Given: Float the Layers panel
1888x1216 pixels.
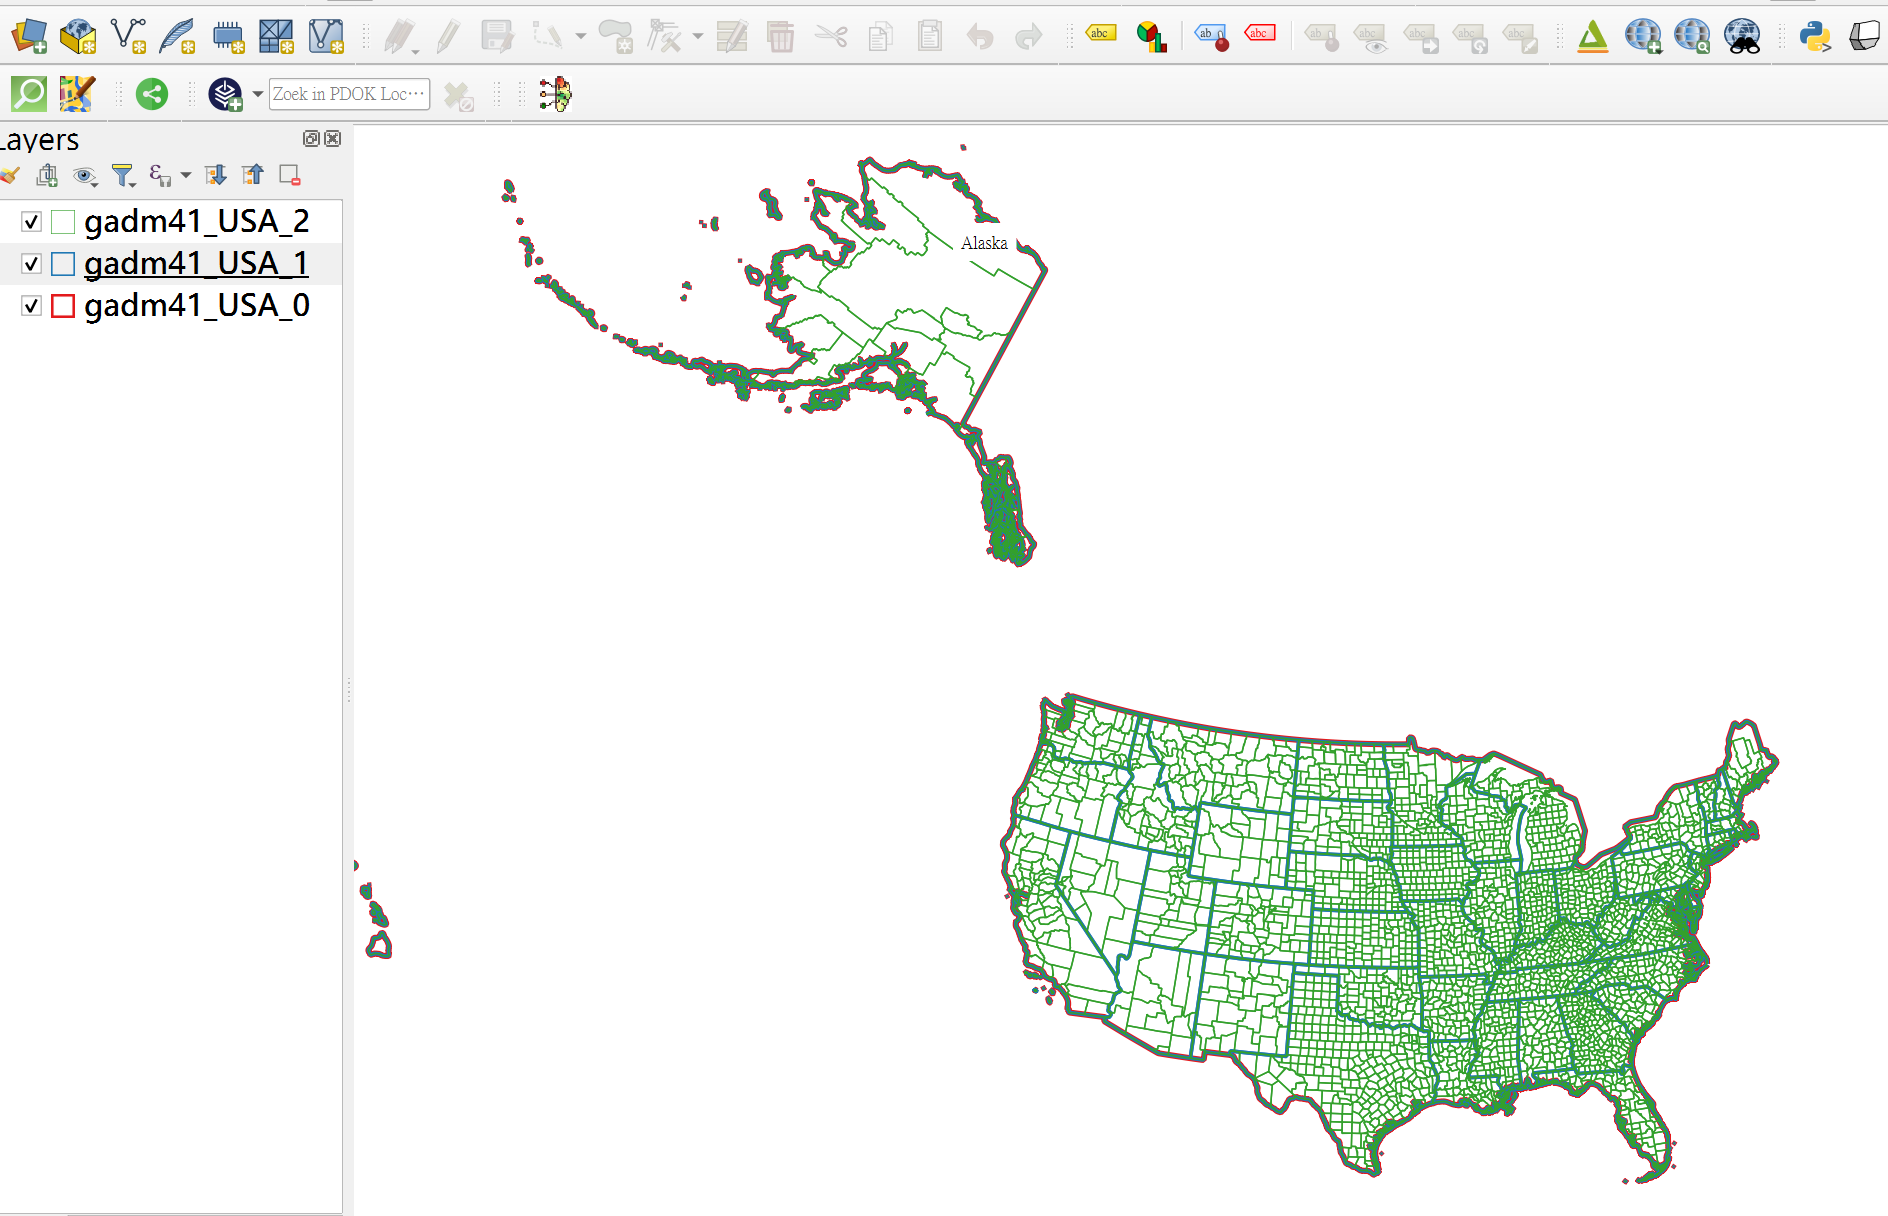Looking at the screenshot, I should pos(311,139).
